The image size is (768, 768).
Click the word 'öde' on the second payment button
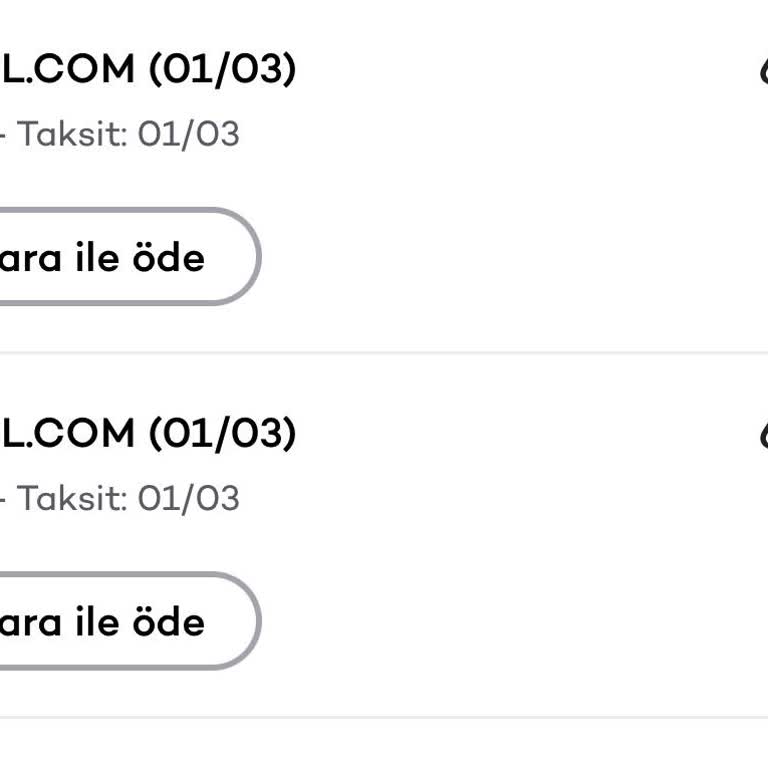(167, 622)
